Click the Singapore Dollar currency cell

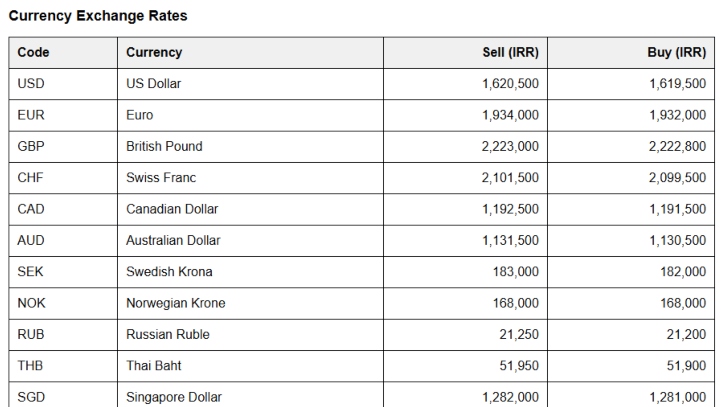174,397
